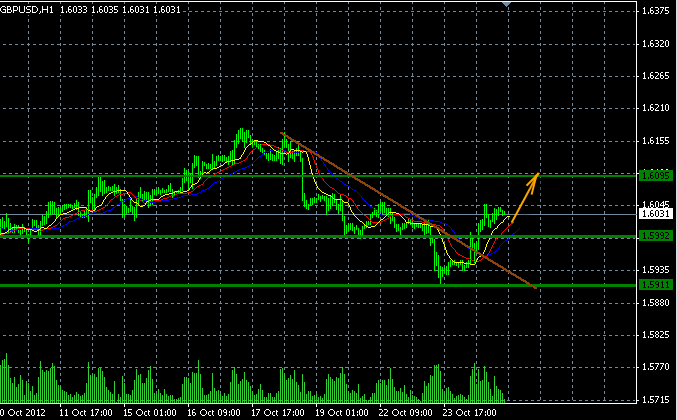
Task: Click the 1.6155 price scale value
Action: [x=655, y=141]
